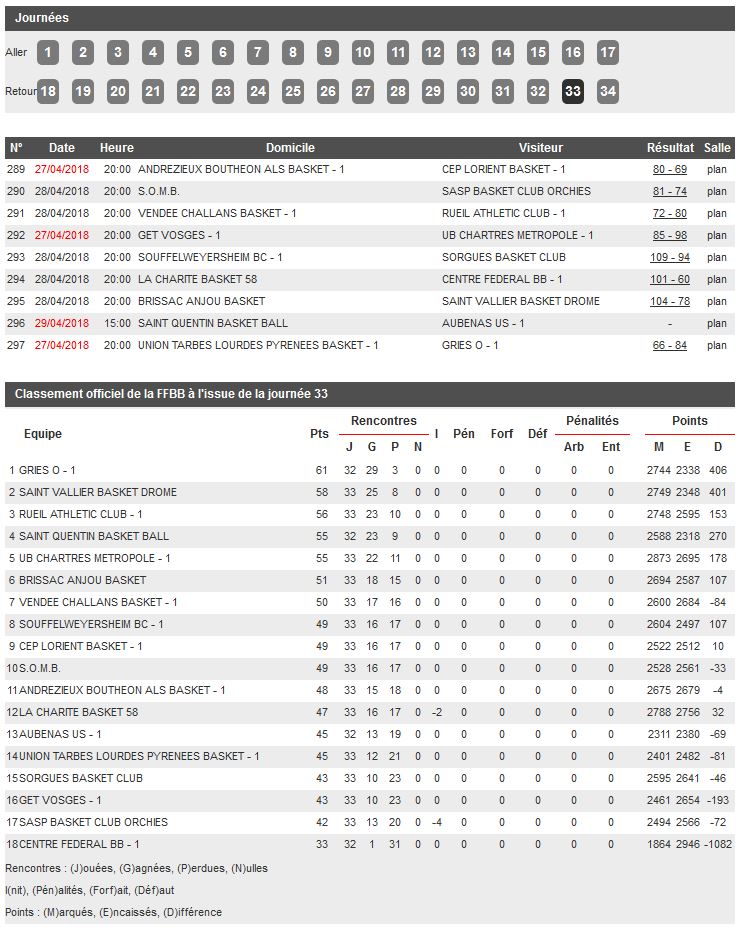This screenshot has width=744, height=929.
Task: Open the 72 - 80 score link
Action: coord(669,214)
